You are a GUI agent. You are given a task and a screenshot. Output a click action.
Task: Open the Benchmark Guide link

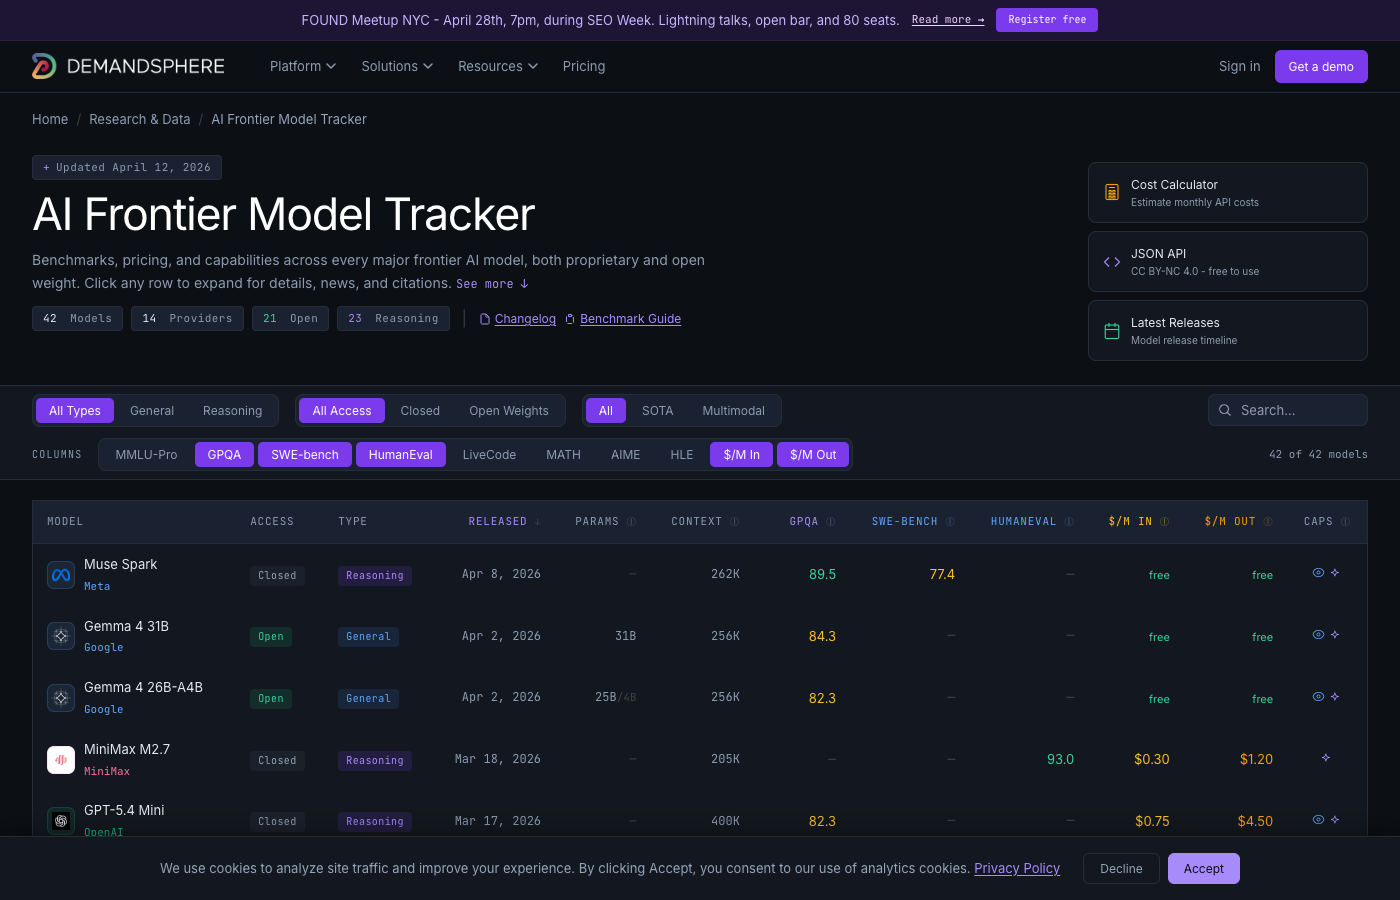(630, 318)
